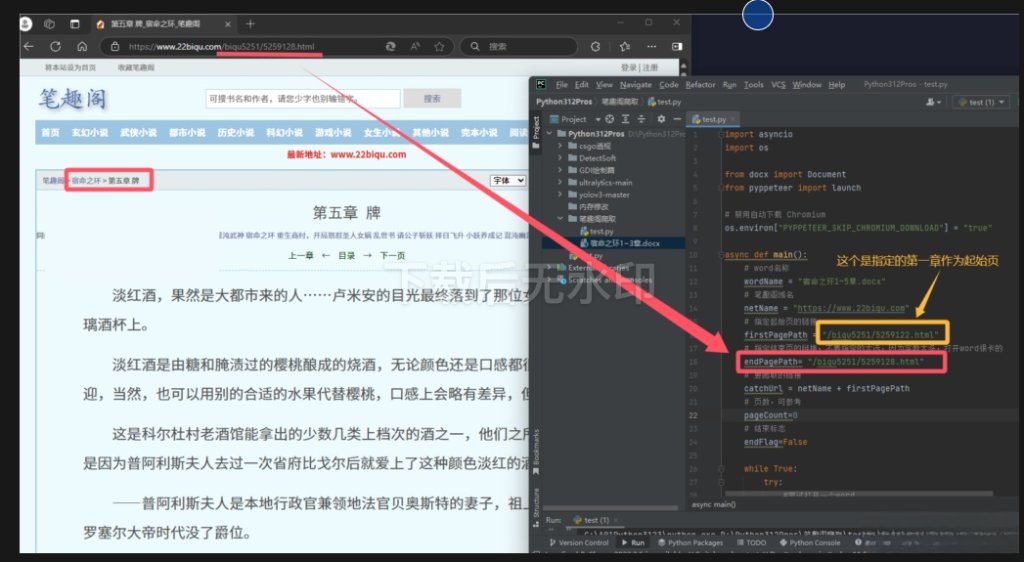Click the refresh icon inside the address bar
Viewport: 1024px width, 562px height.
point(391,46)
